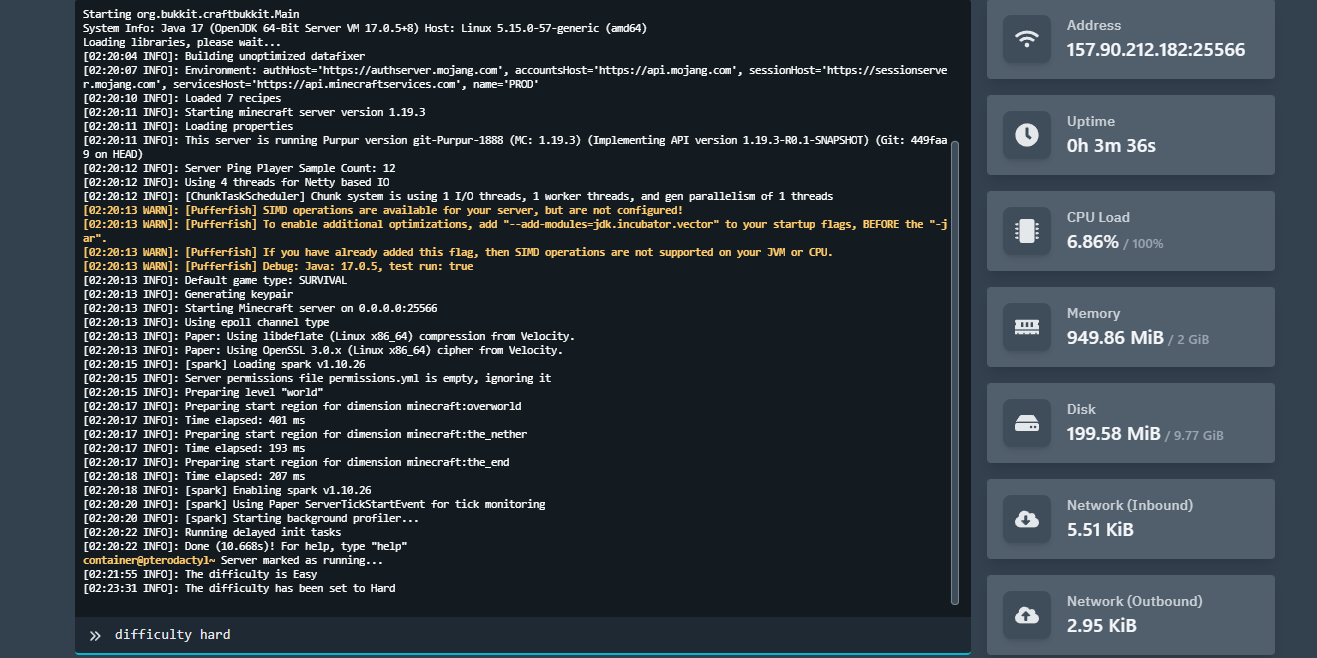Click the Disk drive icon
The height and width of the screenshot is (658, 1317).
(x=1026, y=423)
